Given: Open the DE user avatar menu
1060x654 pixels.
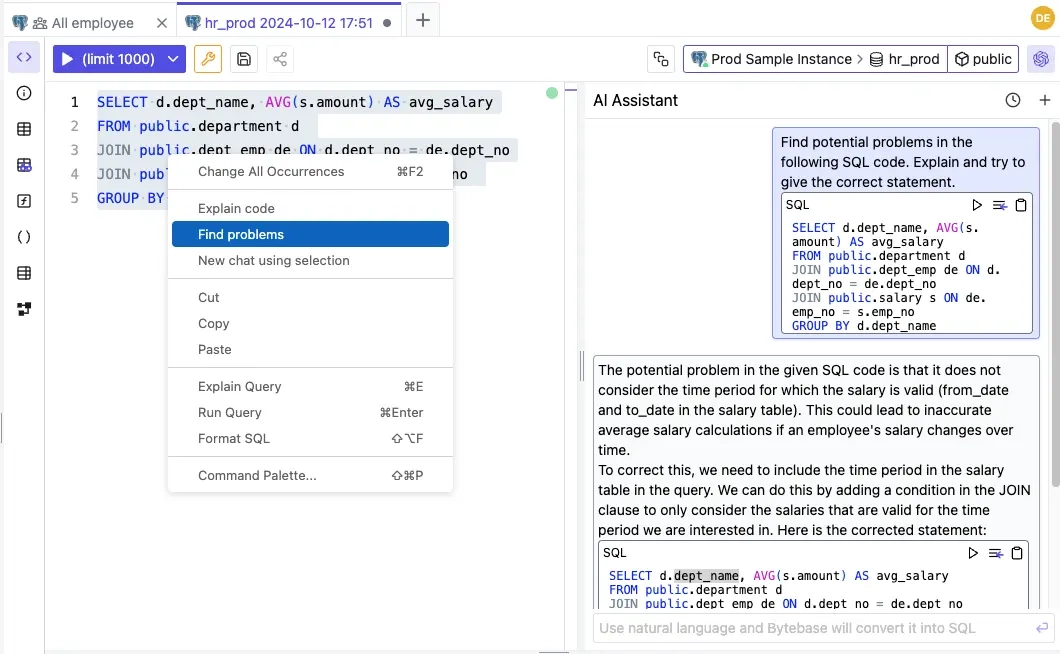Looking at the screenshot, I should pos(1042,18).
